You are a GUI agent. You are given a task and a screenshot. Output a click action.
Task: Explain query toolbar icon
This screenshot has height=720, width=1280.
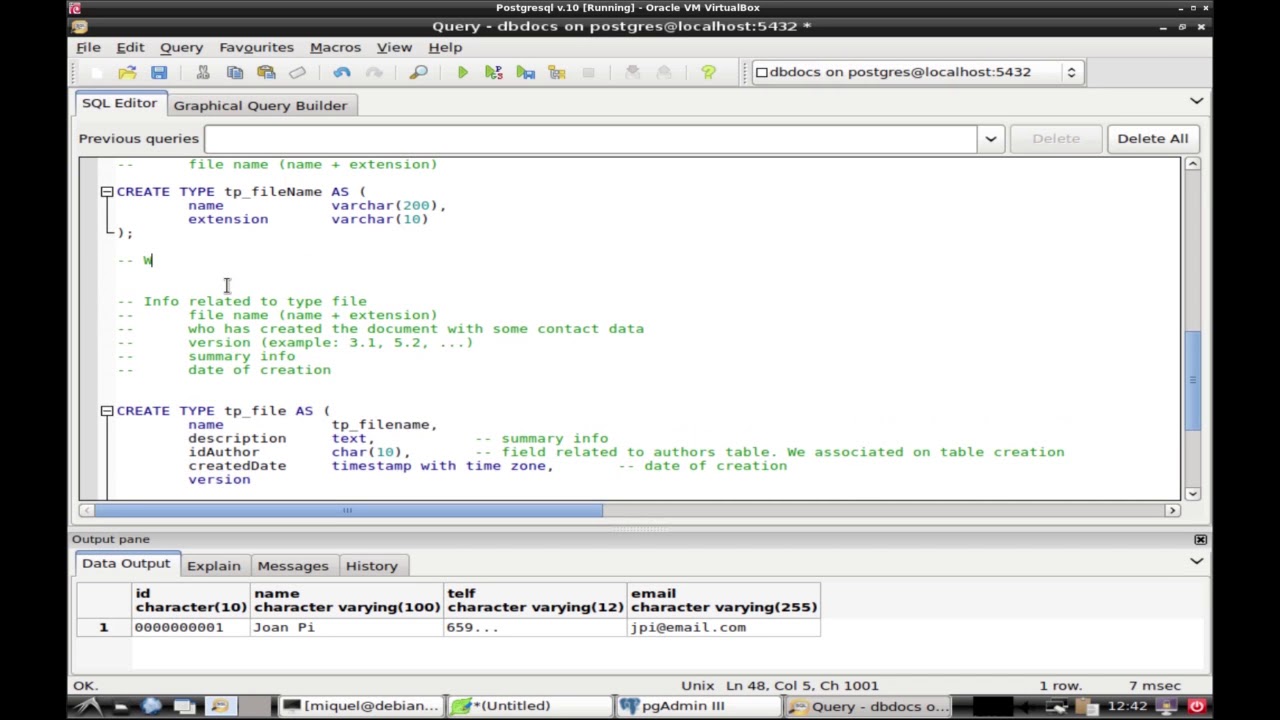[557, 72]
